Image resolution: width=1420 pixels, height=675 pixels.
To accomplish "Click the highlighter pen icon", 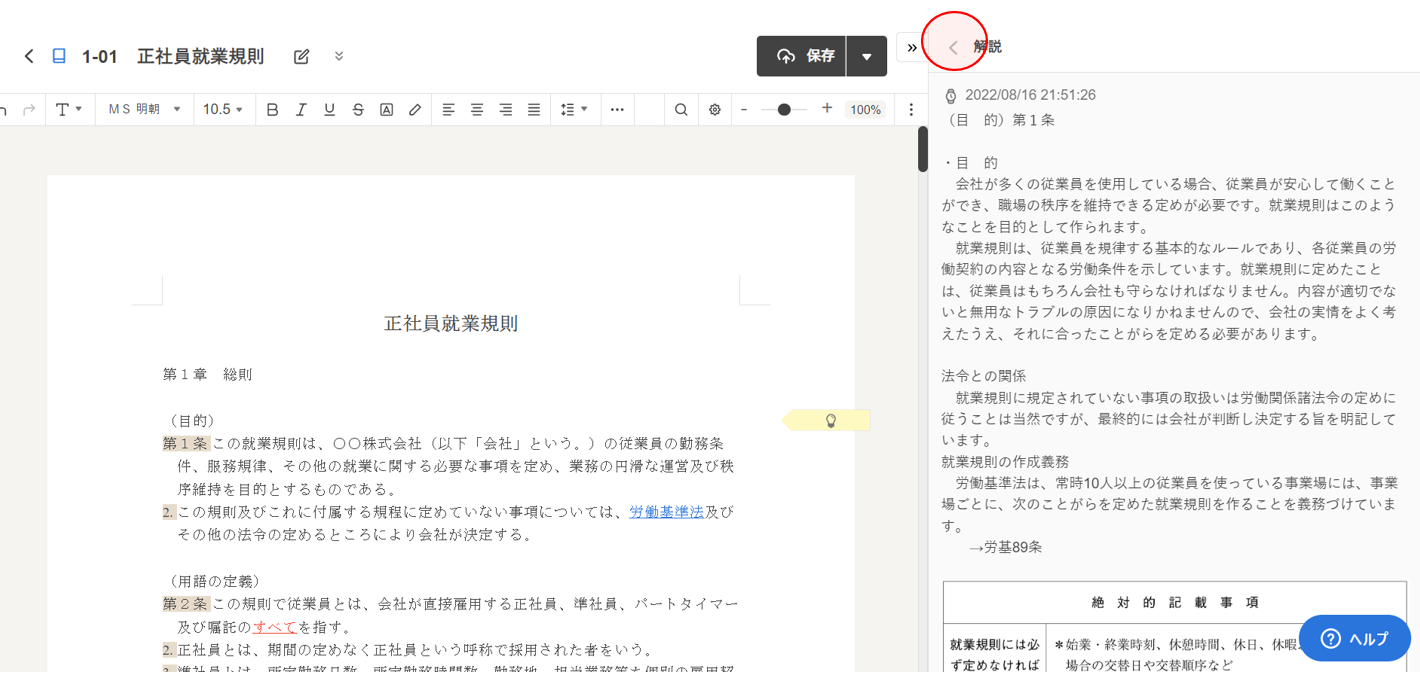I will 415,110.
